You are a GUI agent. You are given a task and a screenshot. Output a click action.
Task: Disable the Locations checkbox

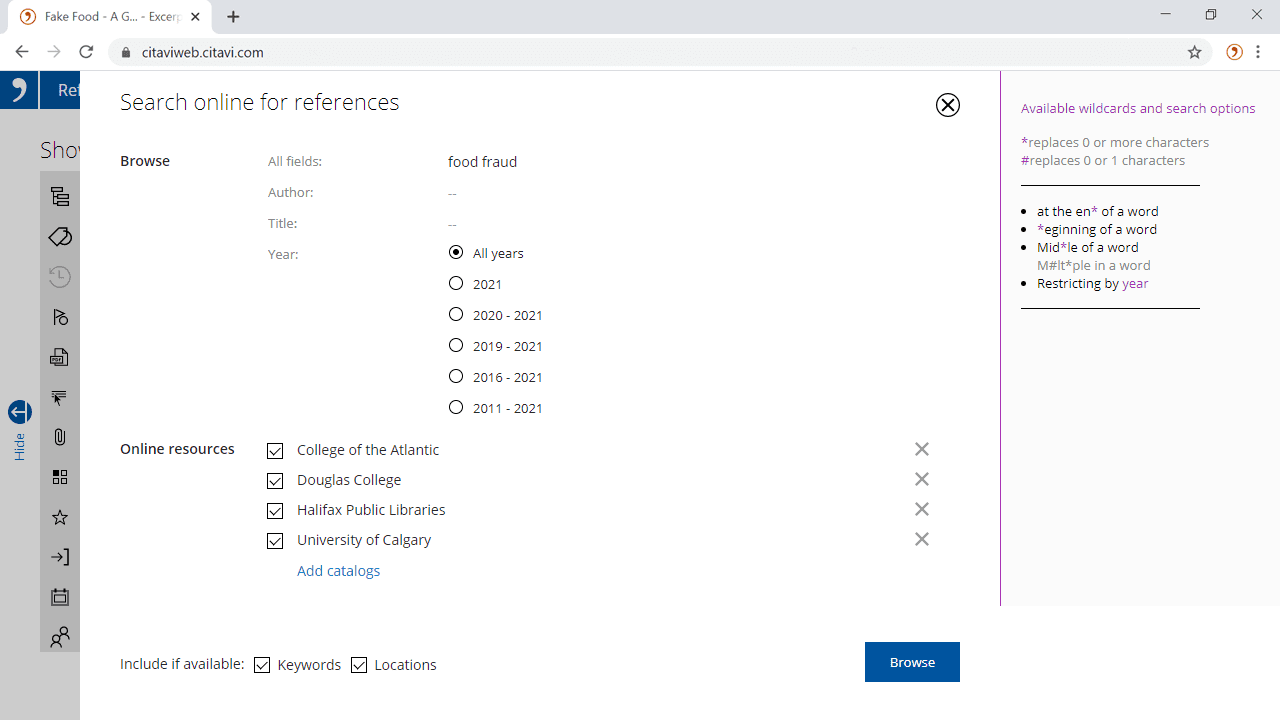pos(359,665)
